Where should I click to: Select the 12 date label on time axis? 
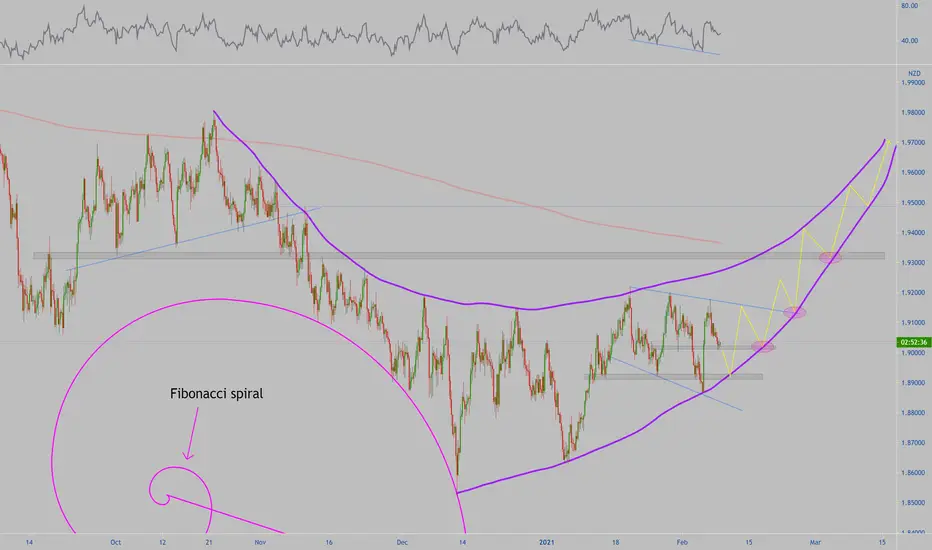(x=162, y=542)
